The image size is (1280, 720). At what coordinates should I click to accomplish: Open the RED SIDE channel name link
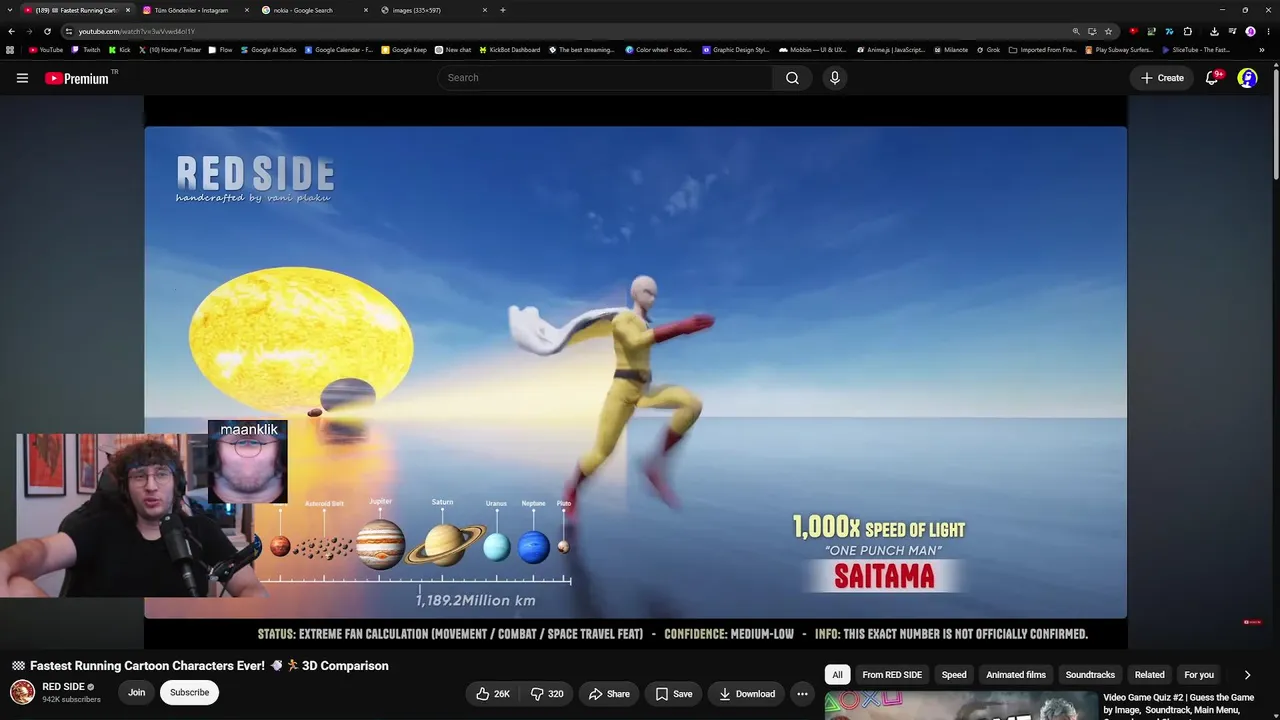point(63,687)
